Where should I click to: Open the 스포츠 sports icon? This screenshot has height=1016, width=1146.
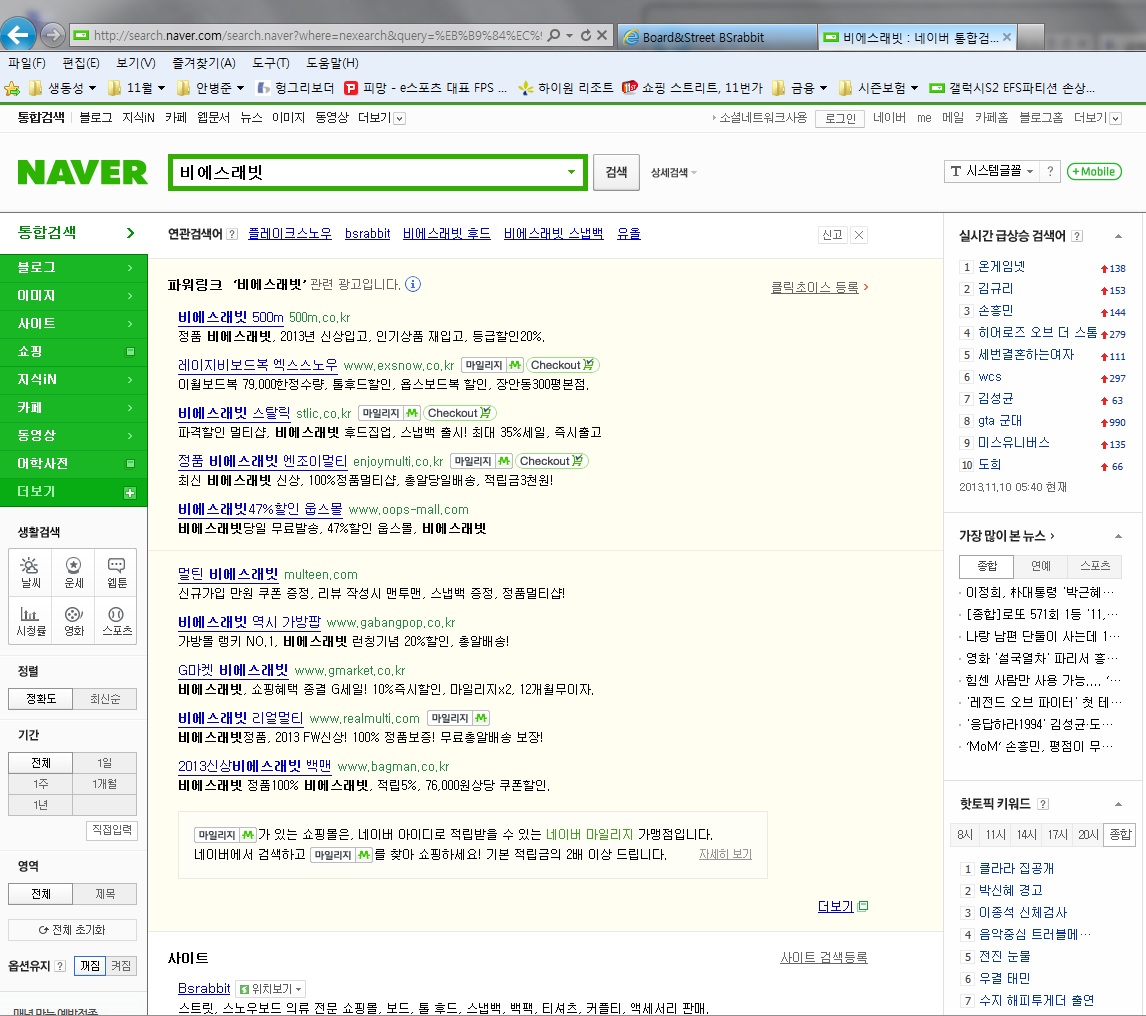(x=117, y=621)
